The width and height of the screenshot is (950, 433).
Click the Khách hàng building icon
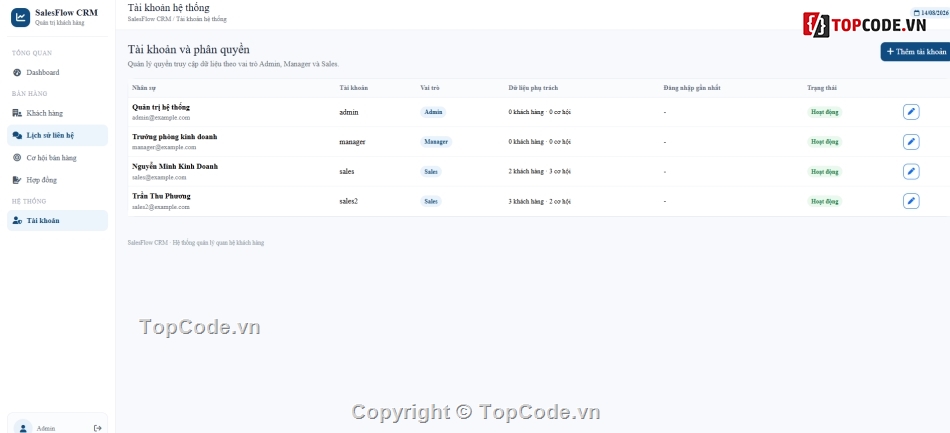click(x=17, y=113)
